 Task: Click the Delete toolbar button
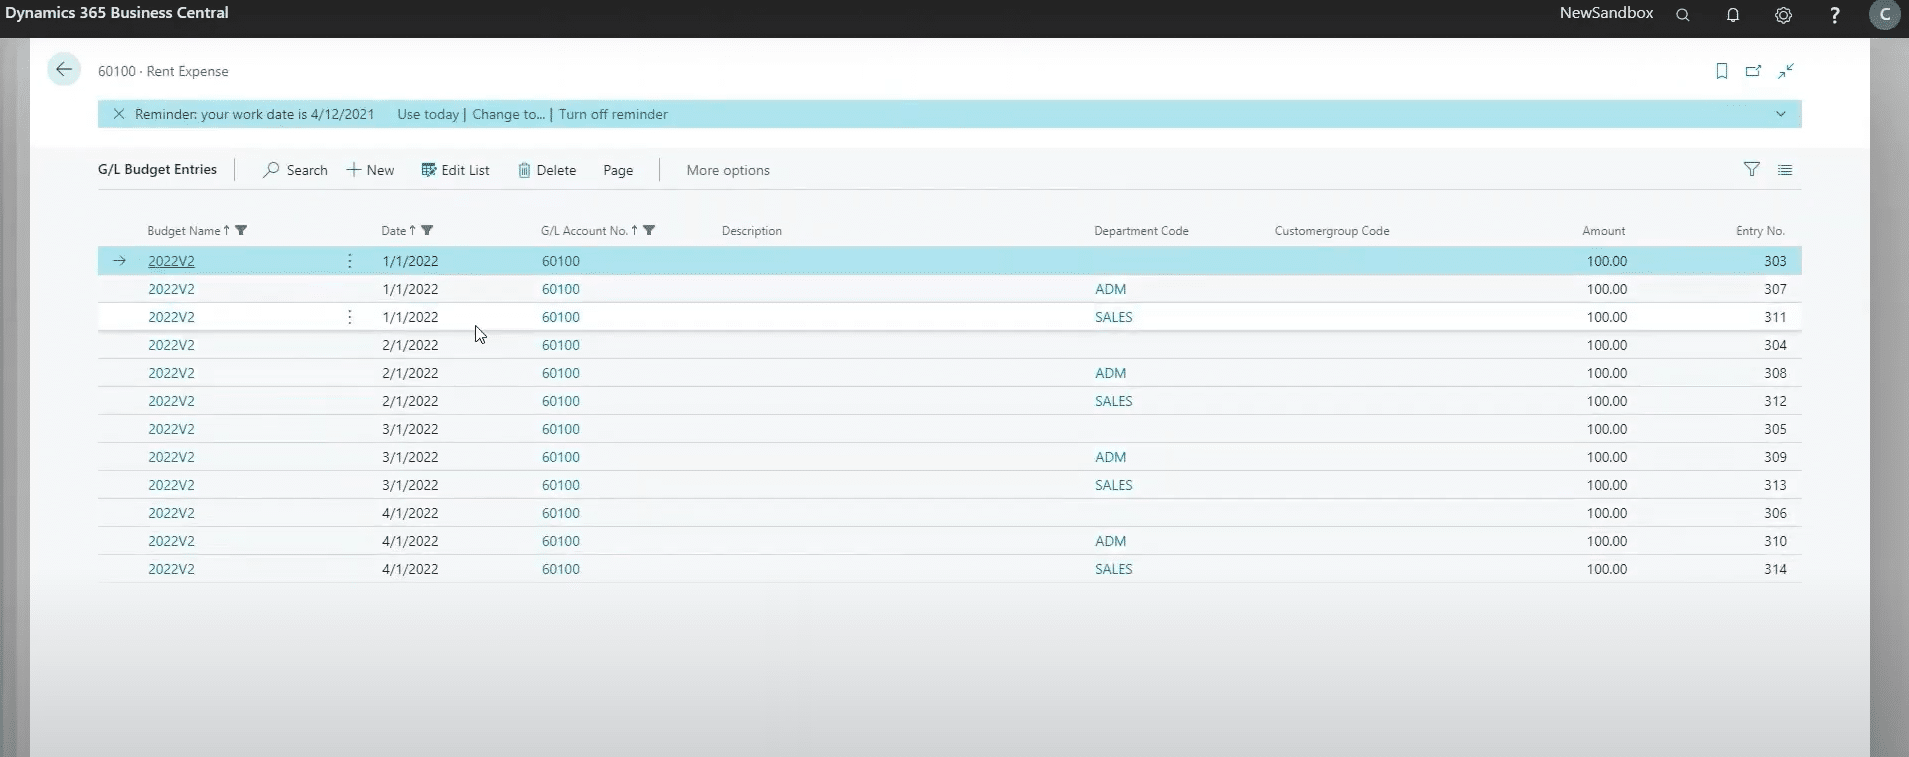(x=547, y=171)
